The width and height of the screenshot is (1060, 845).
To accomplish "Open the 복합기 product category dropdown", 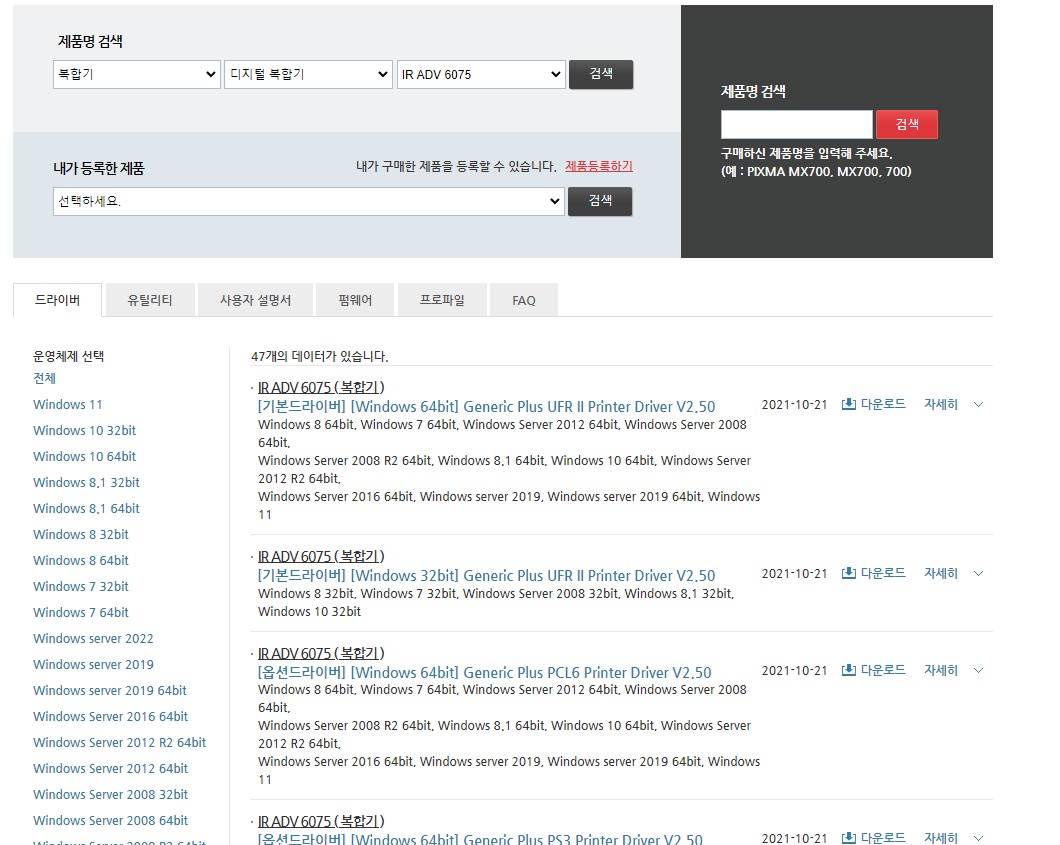I will pyautogui.click(x=137, y=74).
